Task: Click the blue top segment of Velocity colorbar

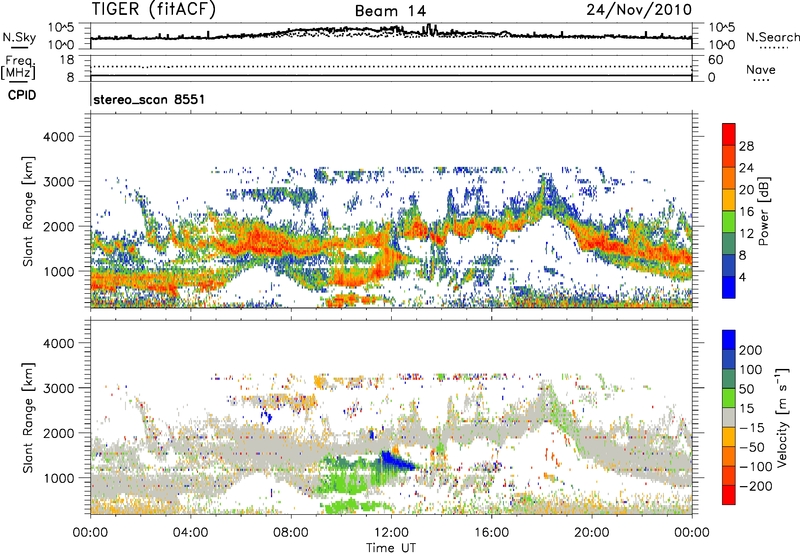Action: point(729,340)
